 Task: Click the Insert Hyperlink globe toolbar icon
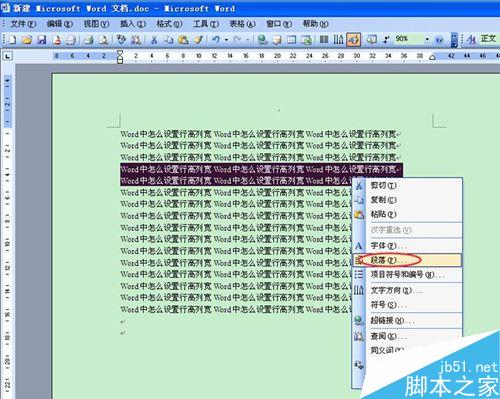pyautogui.click(x=263, y=40)
